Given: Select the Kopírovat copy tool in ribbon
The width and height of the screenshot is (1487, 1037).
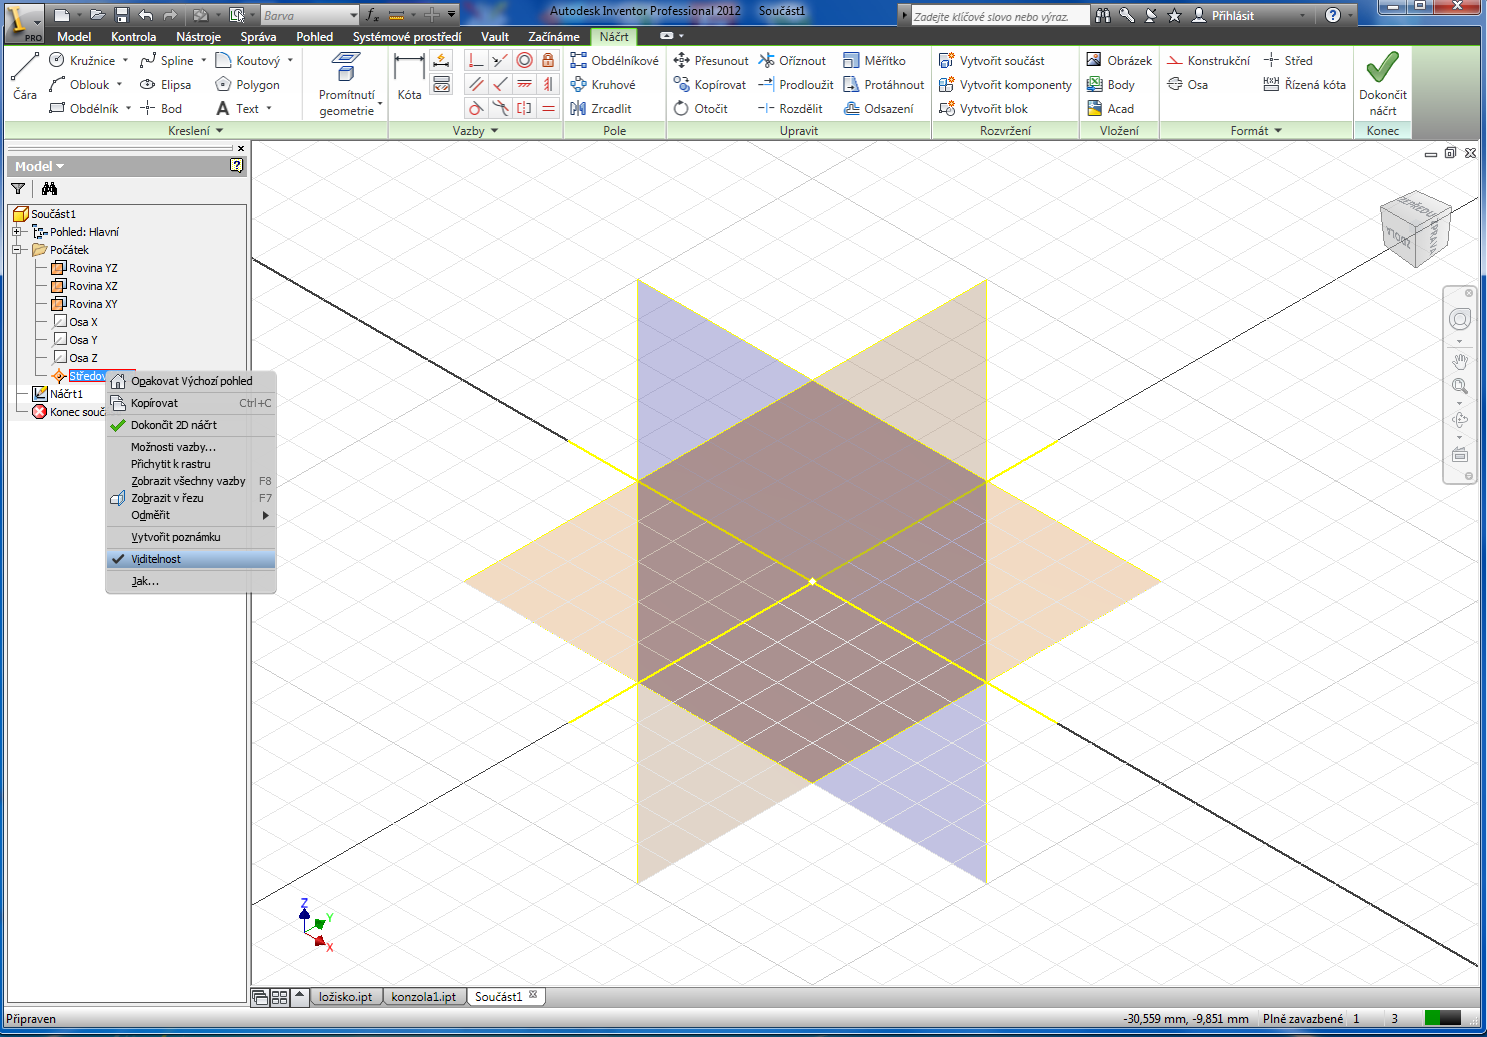Looking at the screenshot, I should pyautogui.click(x=710, y=85).
